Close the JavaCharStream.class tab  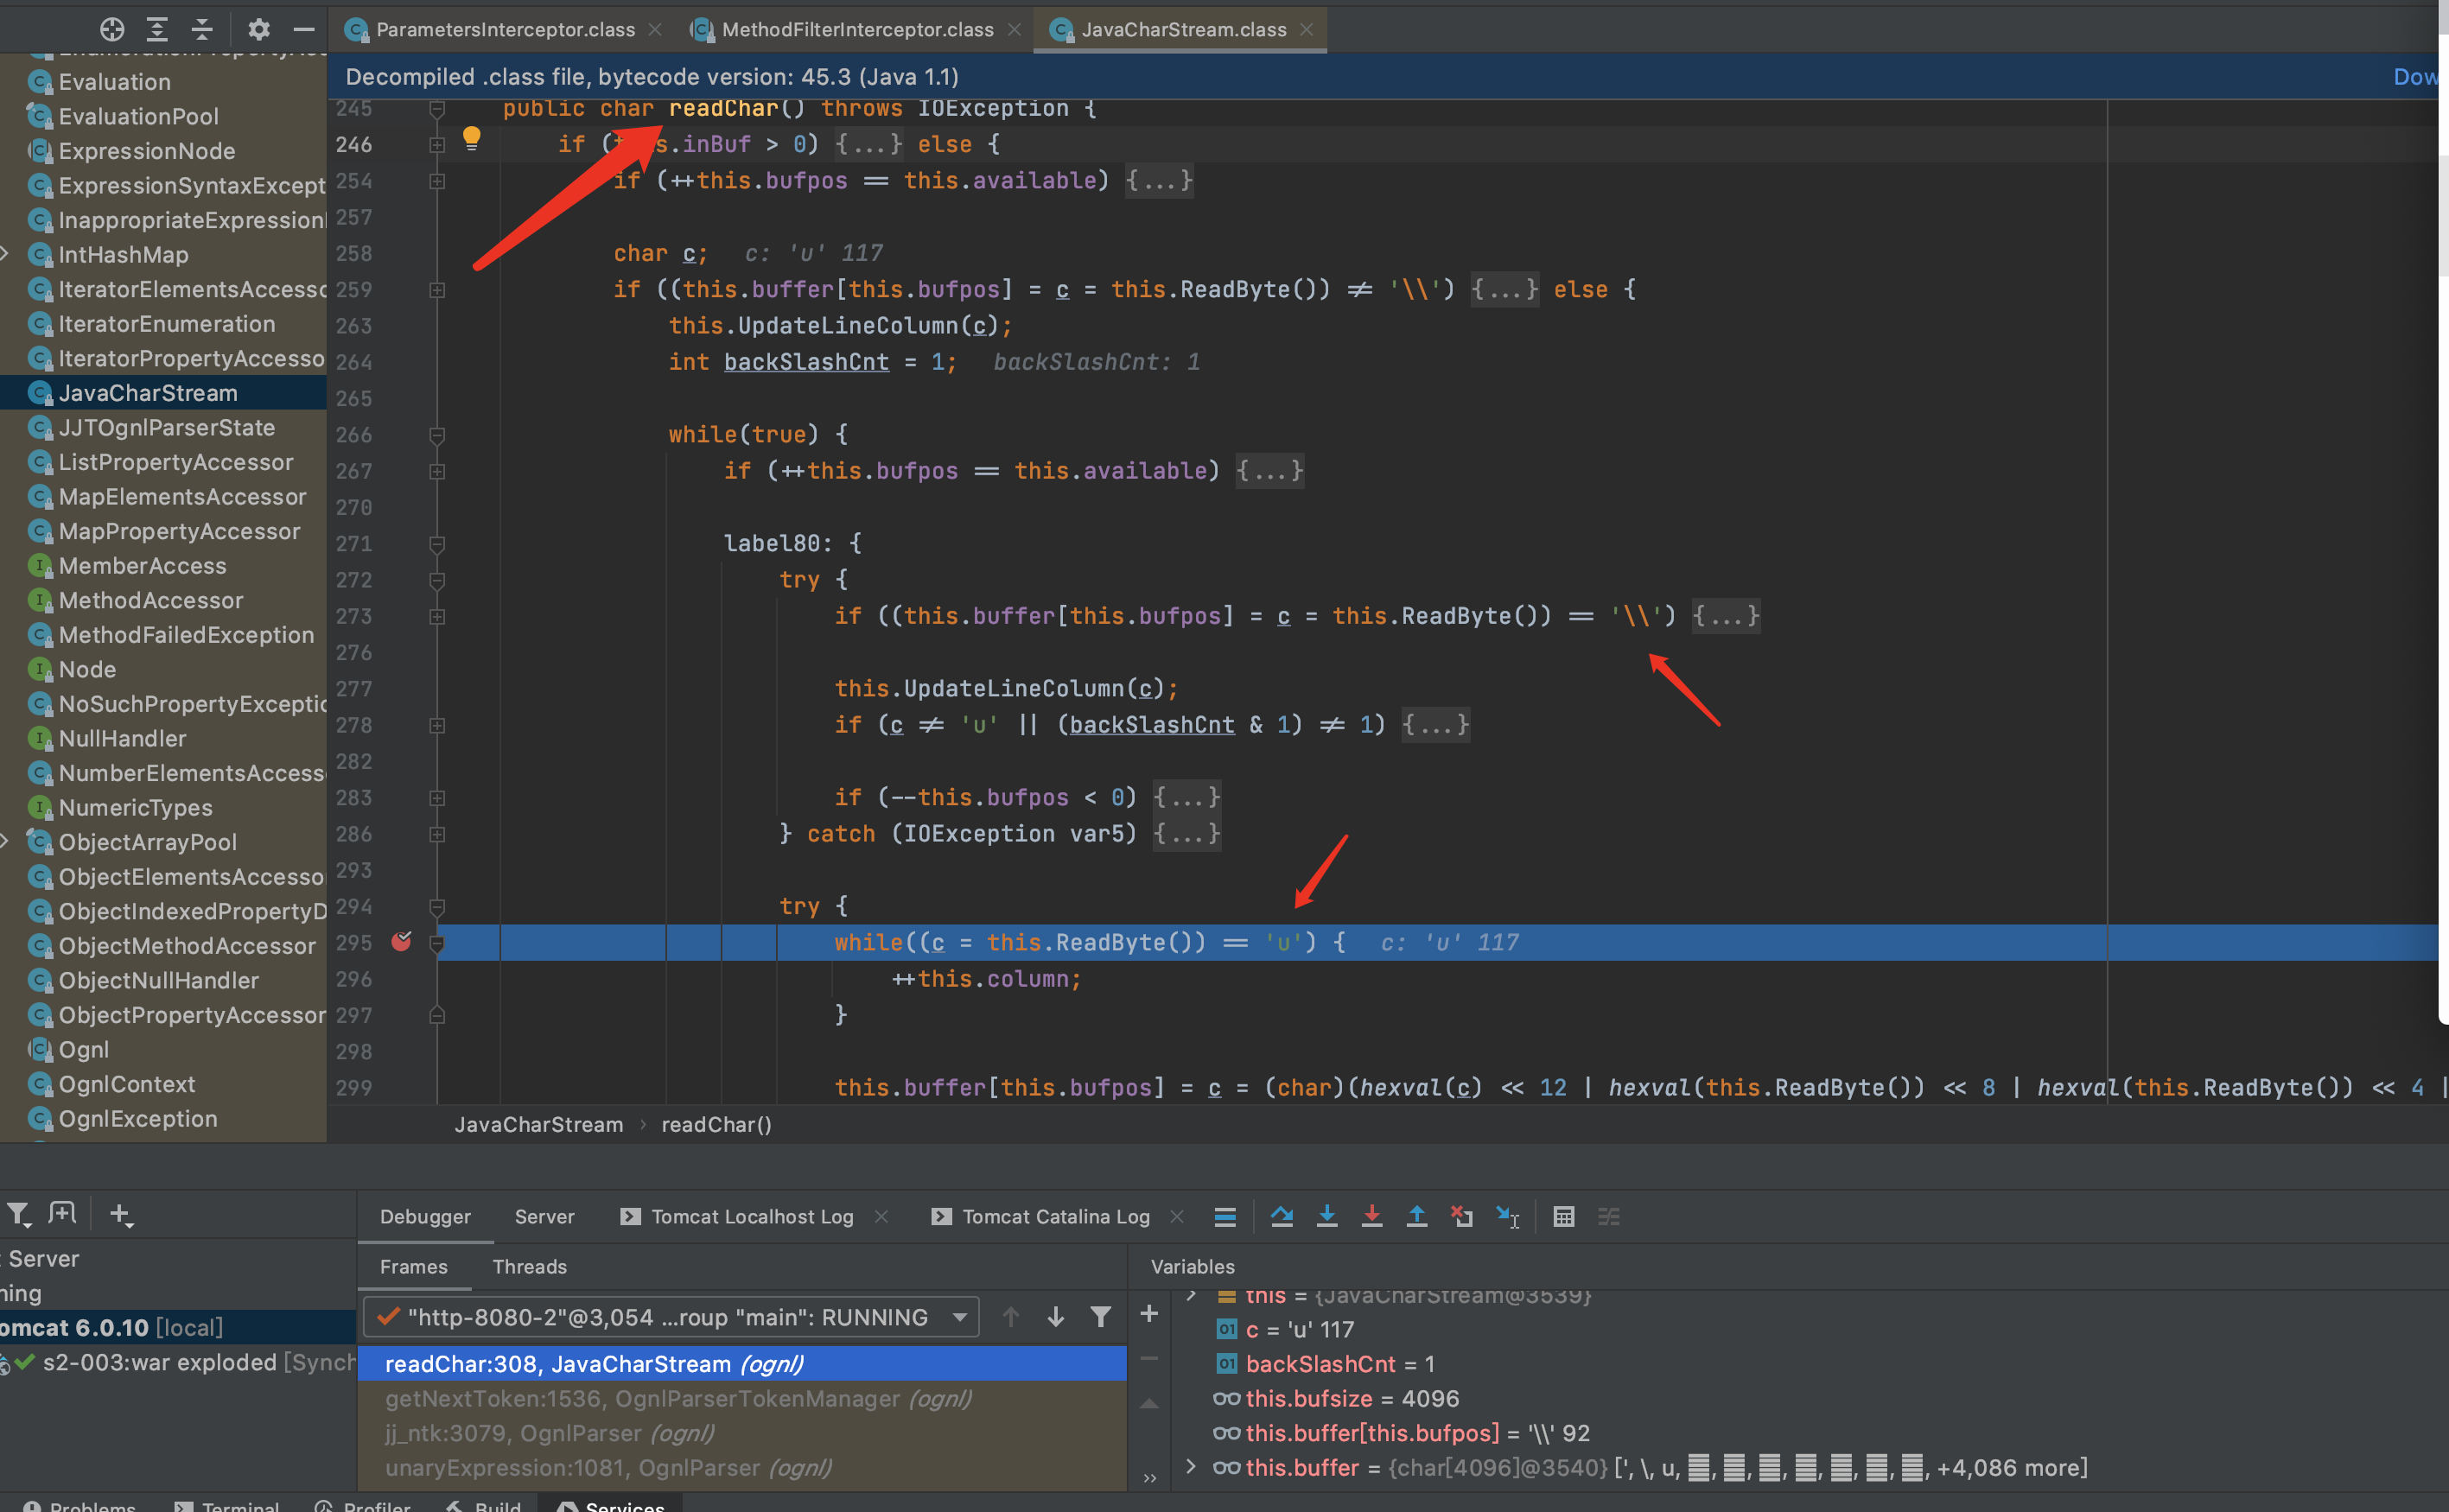coord(1306,29)
